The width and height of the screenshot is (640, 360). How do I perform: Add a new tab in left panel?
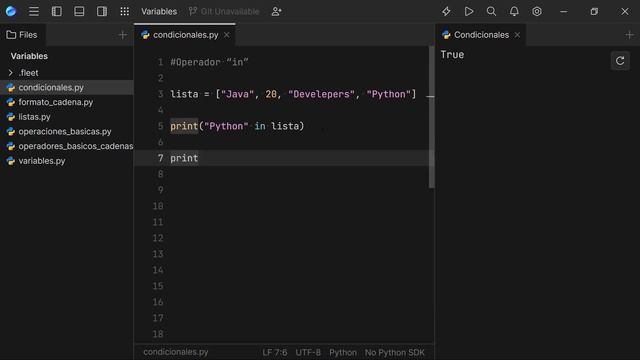pos(122,35)
